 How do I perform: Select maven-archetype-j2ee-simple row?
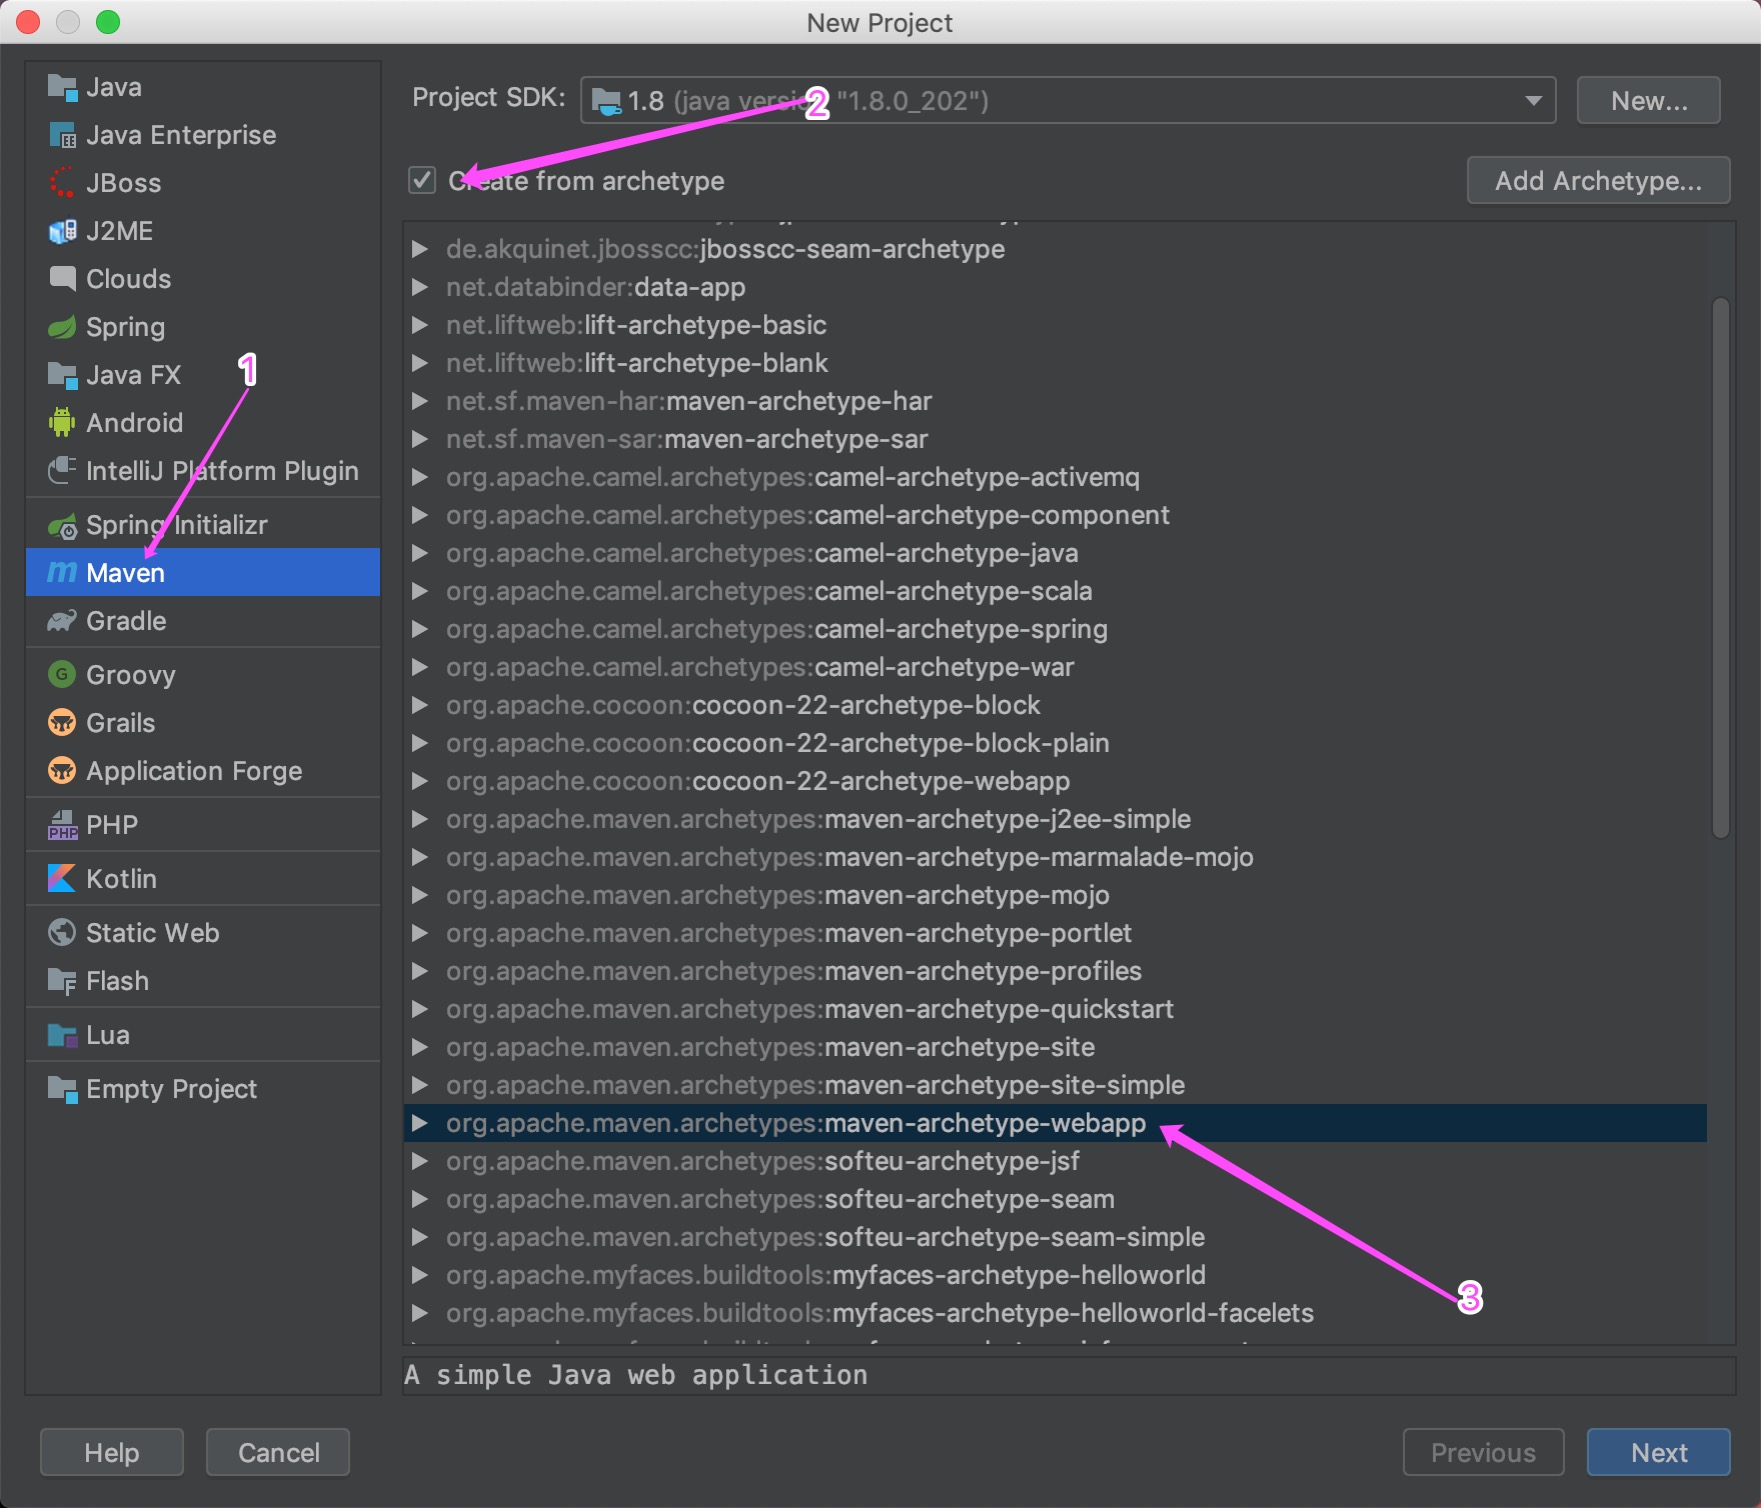tap(1055, 819)
